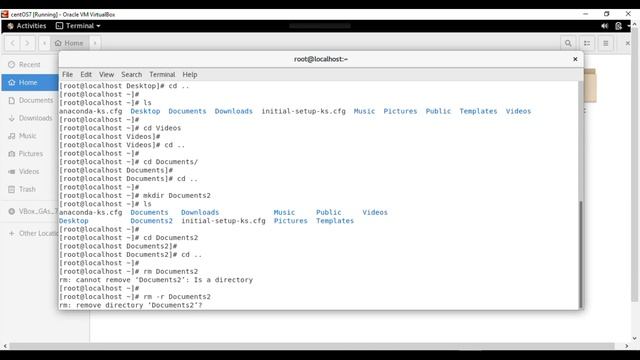Open search in Files window
This screenshot has height=360, width=640.
click(568, 43)
